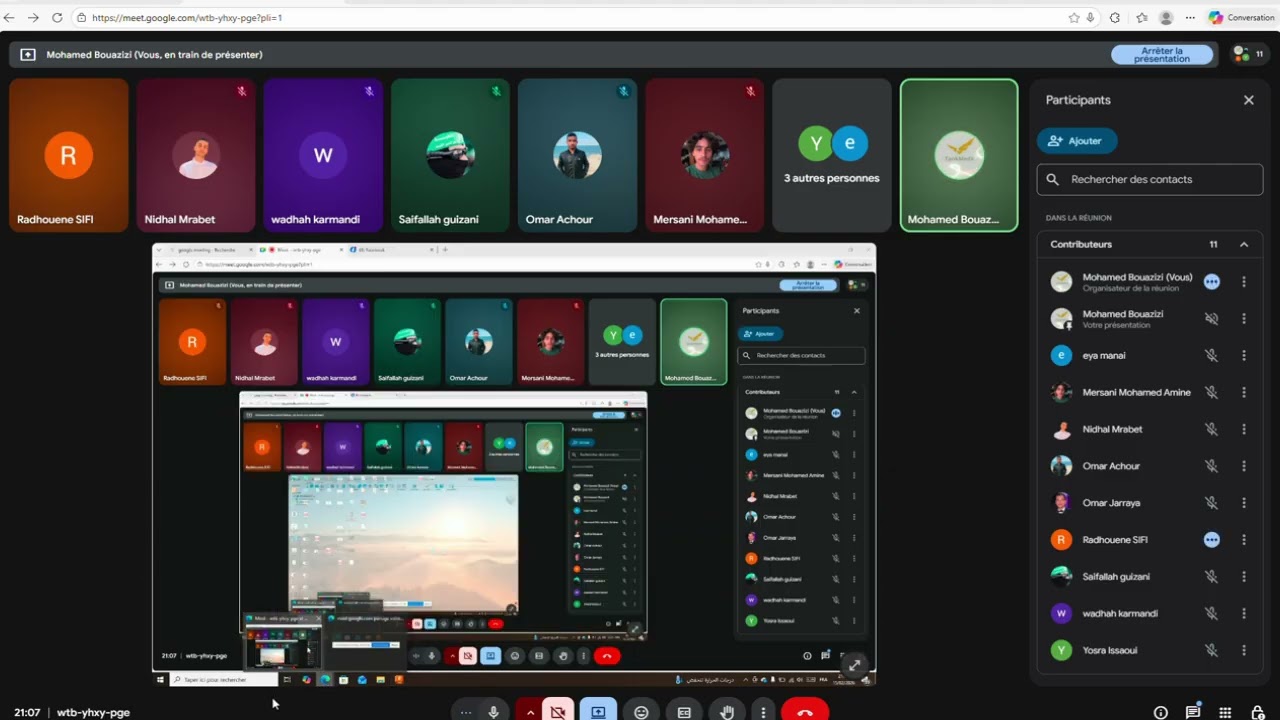Image resolution: width=1280 pixels, height=720 pixels.
Task: Toggle captions in the call controls
Action: (x=684, y=712)
